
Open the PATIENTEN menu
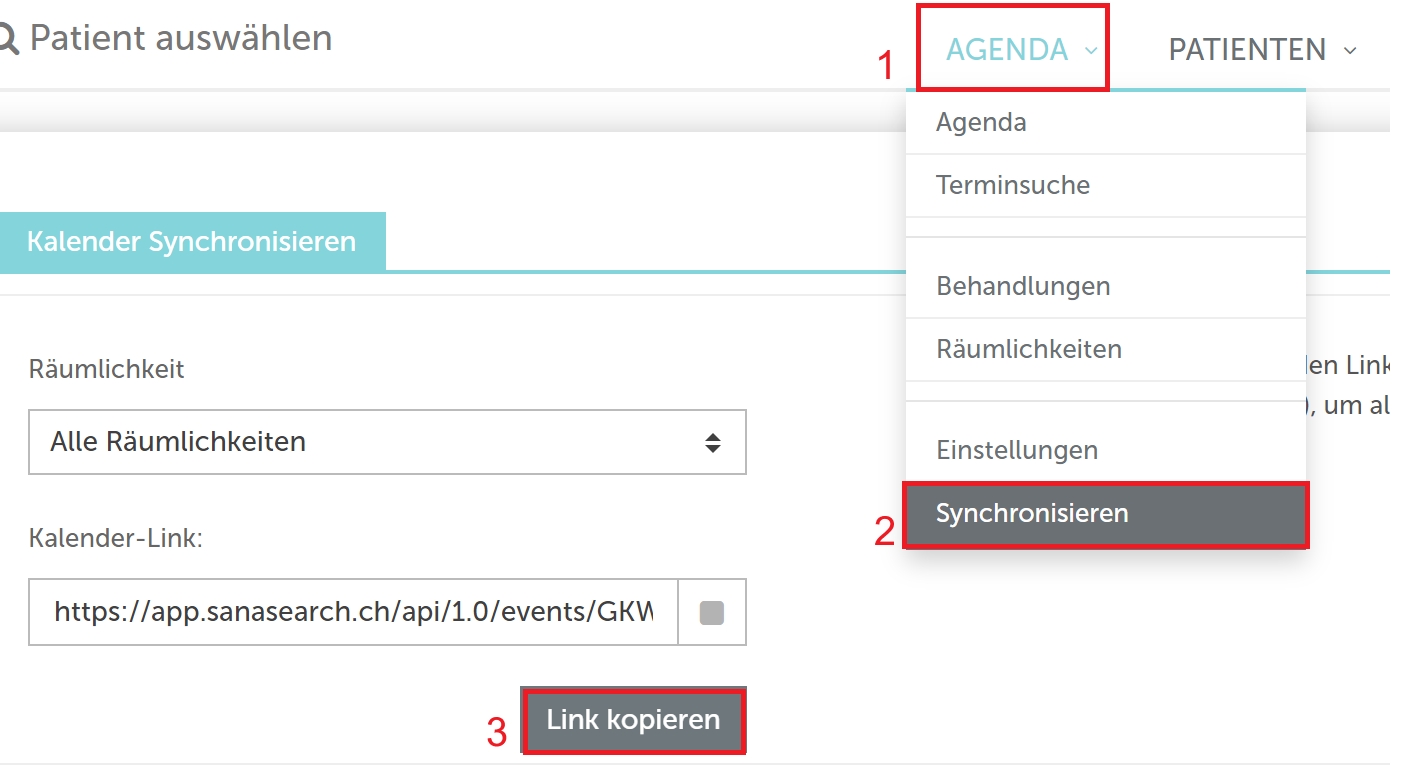point(1262,49)
